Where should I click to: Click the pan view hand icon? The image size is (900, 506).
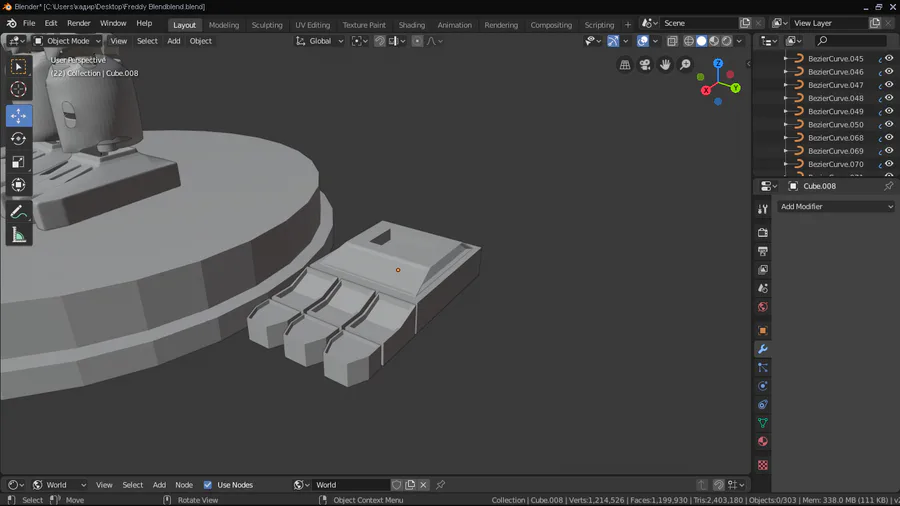coord(665,65)
